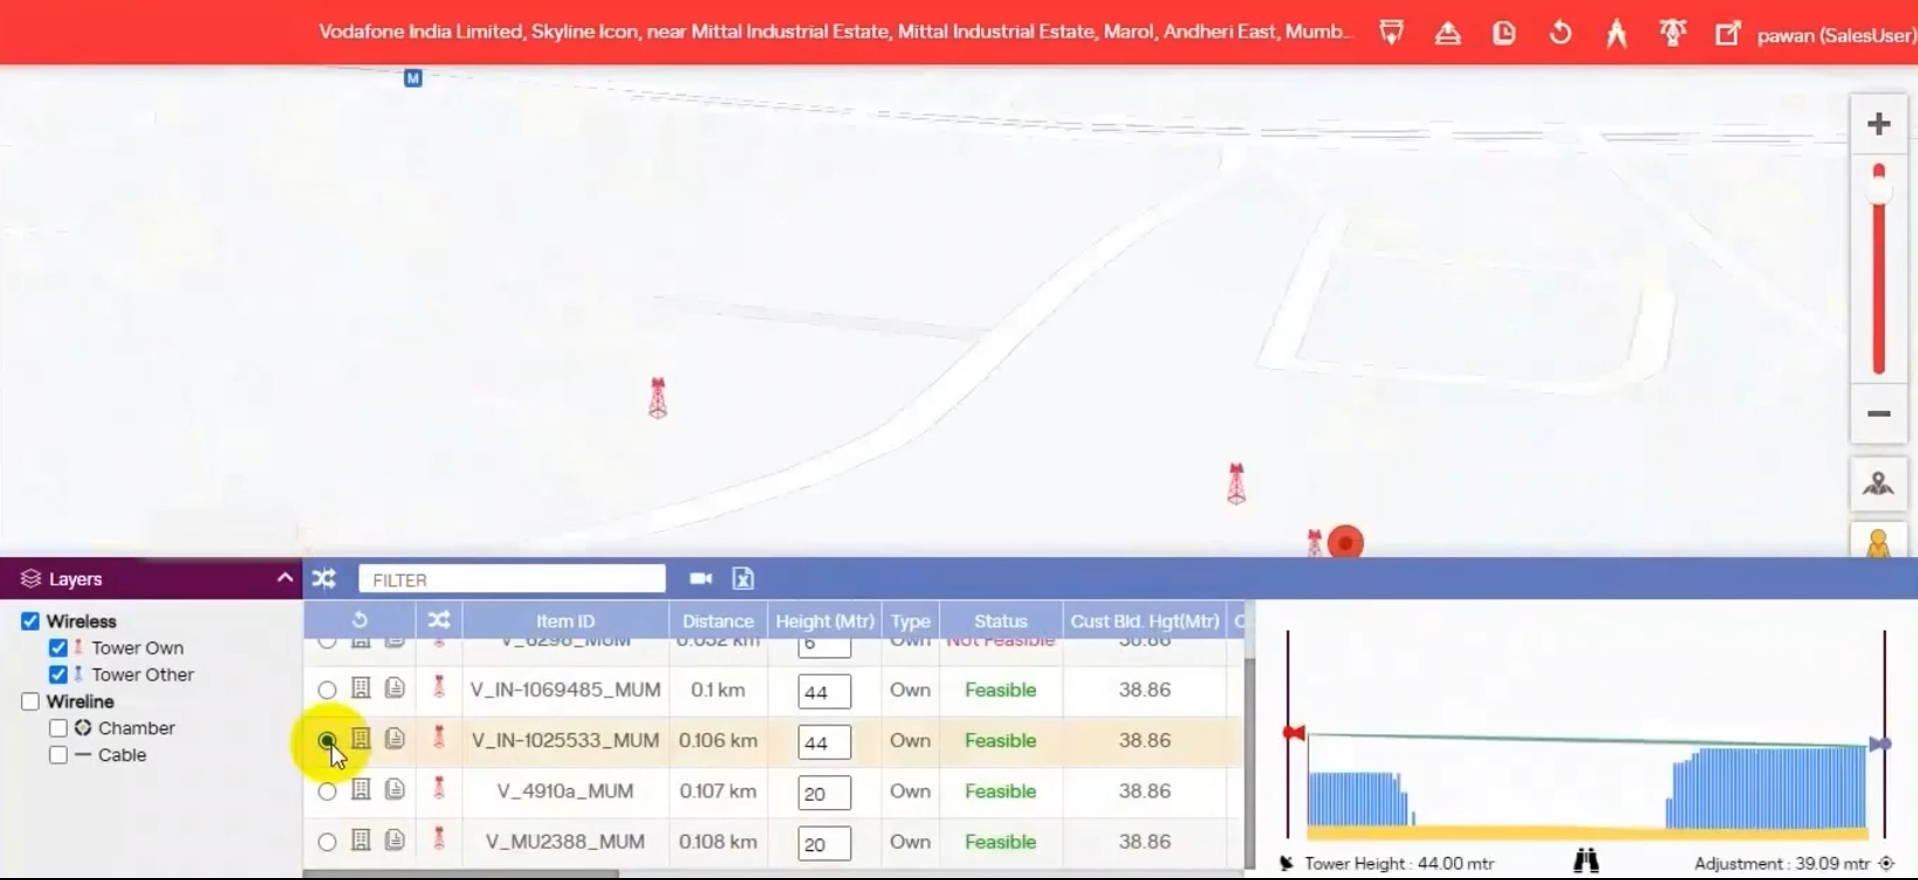The image size is (1918, 880).
Task: Toggle the Wireless layer checkbox
Action: pyautogui.click(x=30, y=621)
